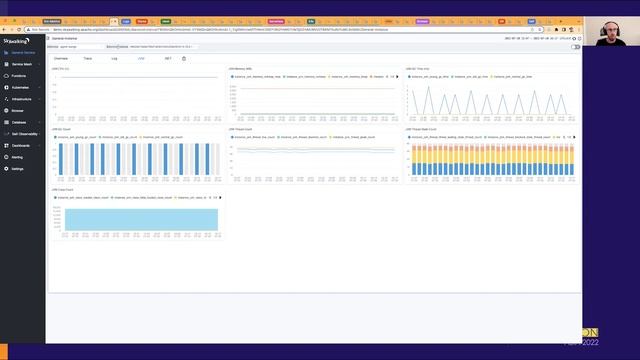Click the trash icon beside the dashboard tabs
This screenshot has width=640, height=360.
point(184,58)
